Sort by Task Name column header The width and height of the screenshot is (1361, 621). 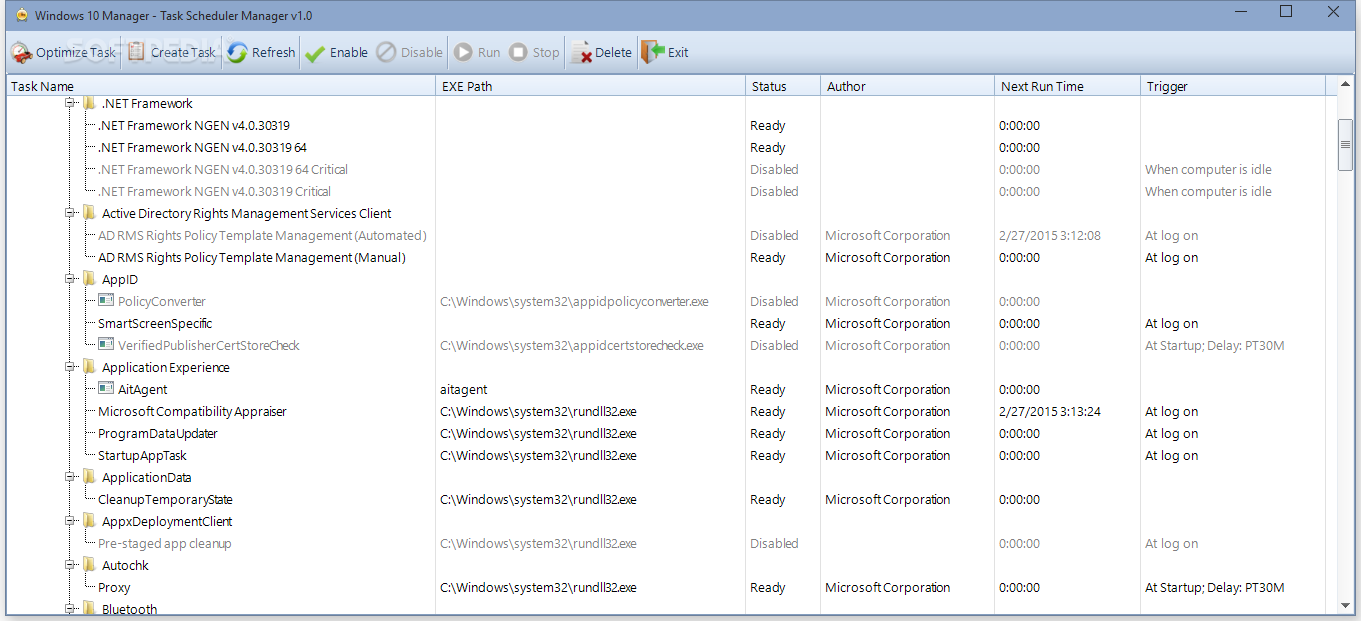click(x=221, y=86)
